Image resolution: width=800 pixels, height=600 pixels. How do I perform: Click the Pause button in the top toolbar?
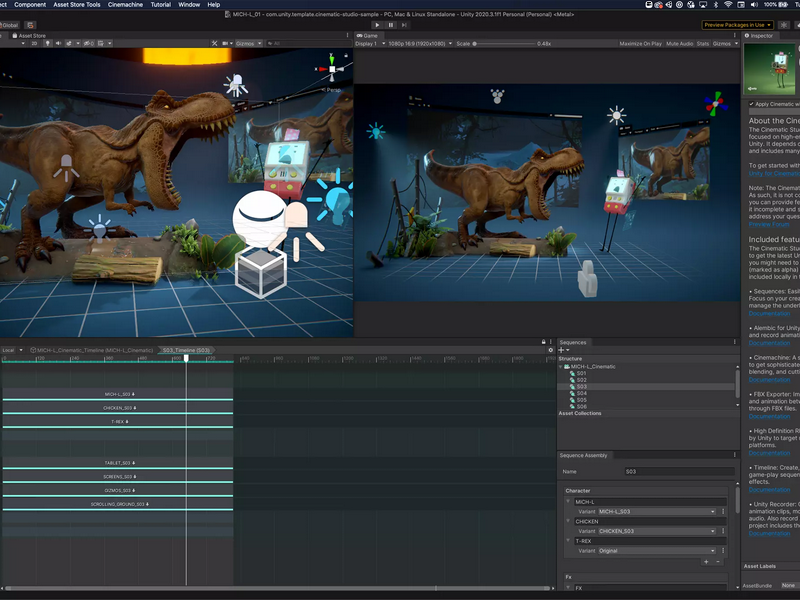pos(391,25)
